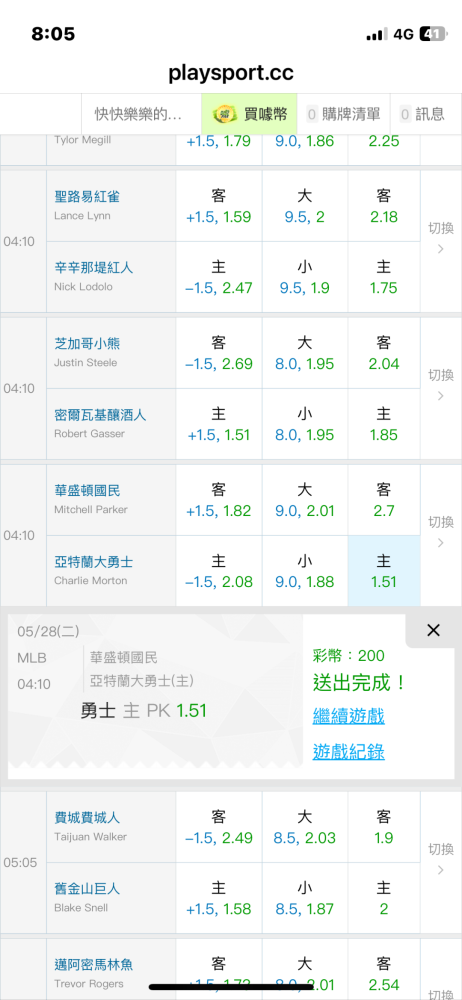
Task: Select 客 2.7 moneyline for 華盛頓國民
Action: [x=384, y=500]
